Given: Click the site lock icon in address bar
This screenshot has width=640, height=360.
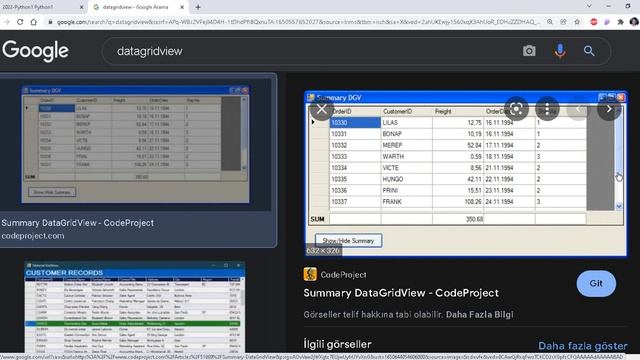Looking at the screenshot, I should click(x=50, y=22).
